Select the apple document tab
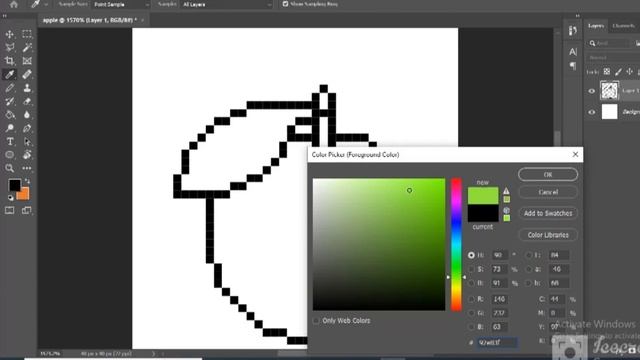Viewport: 640px width, 360px height. (x=90, y=20)
